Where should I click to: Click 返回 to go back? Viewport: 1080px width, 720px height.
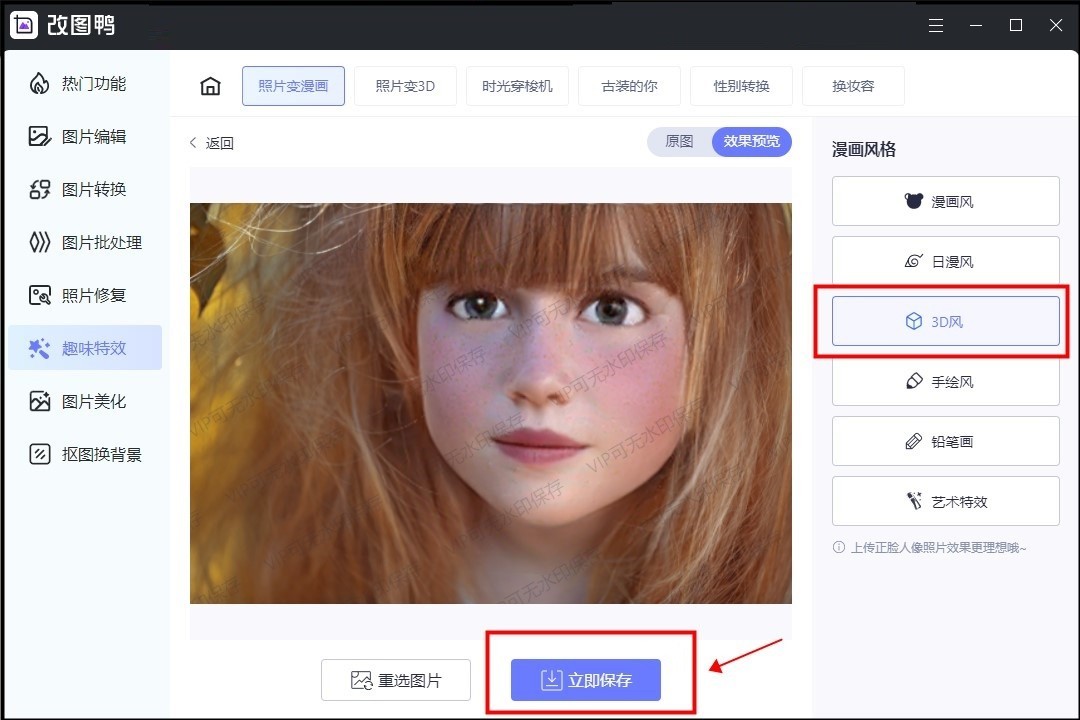(x=212, y=143)
